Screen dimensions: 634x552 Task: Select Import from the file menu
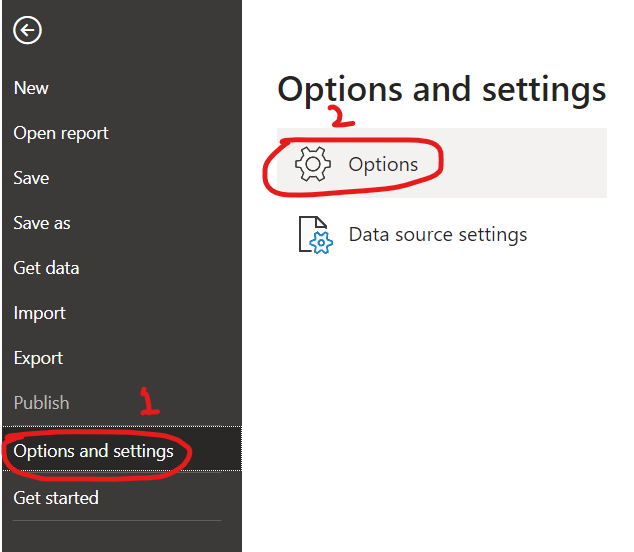[x=39, y=313]
